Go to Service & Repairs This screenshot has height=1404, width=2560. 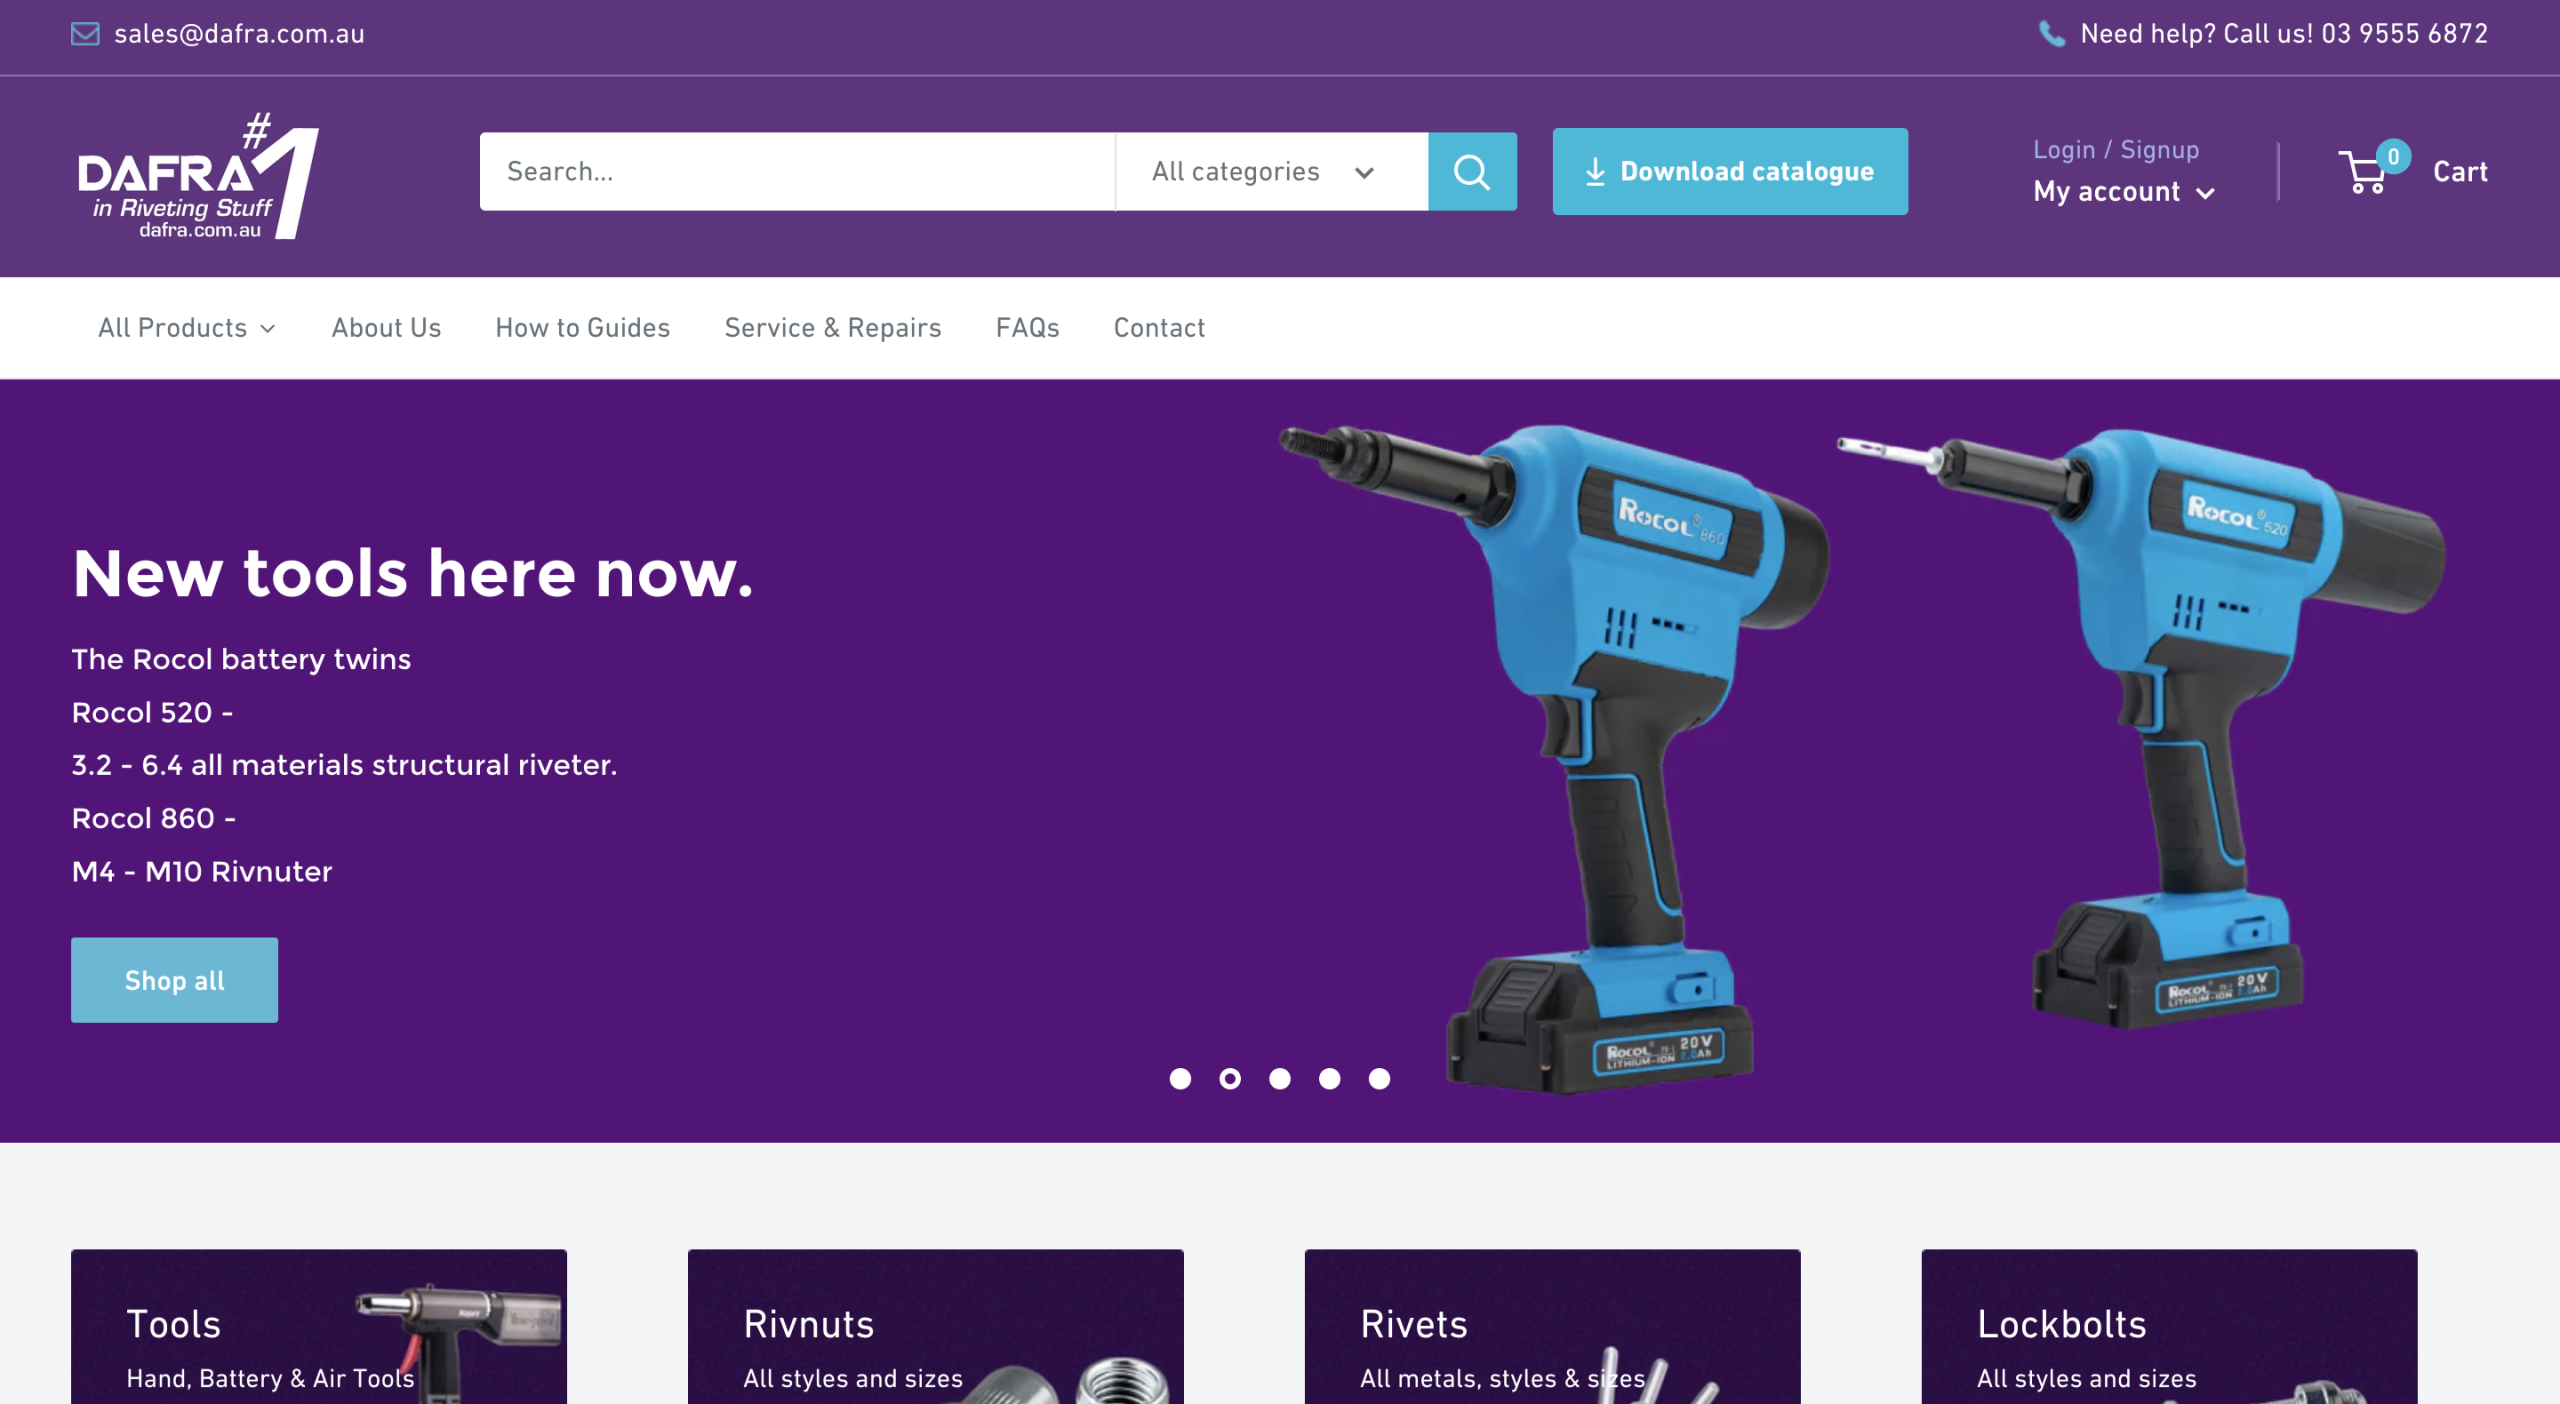click(x=832, y=328)
